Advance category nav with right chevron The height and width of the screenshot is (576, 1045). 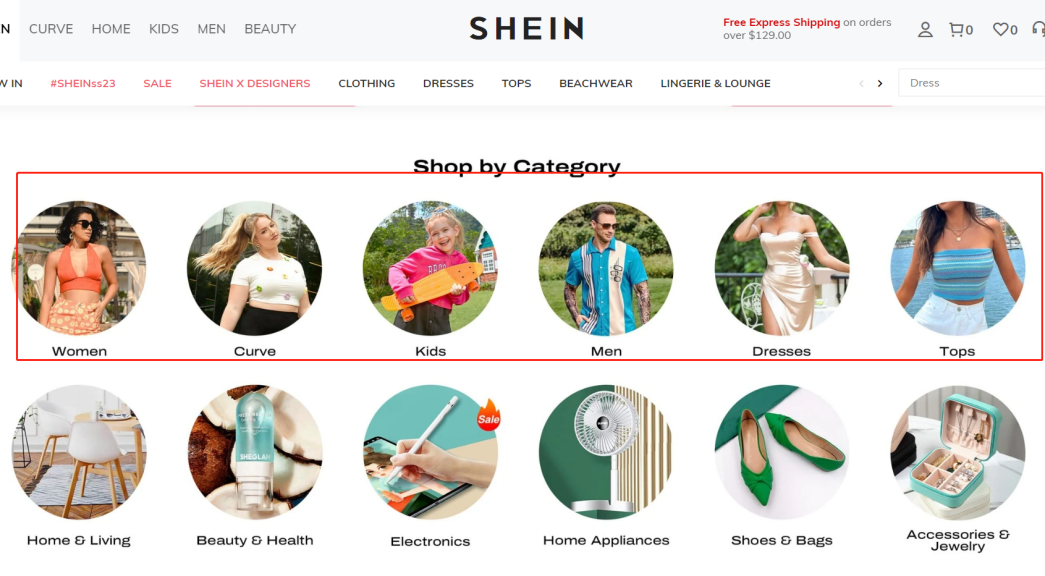pyautogui.click(x=880, y=83)
